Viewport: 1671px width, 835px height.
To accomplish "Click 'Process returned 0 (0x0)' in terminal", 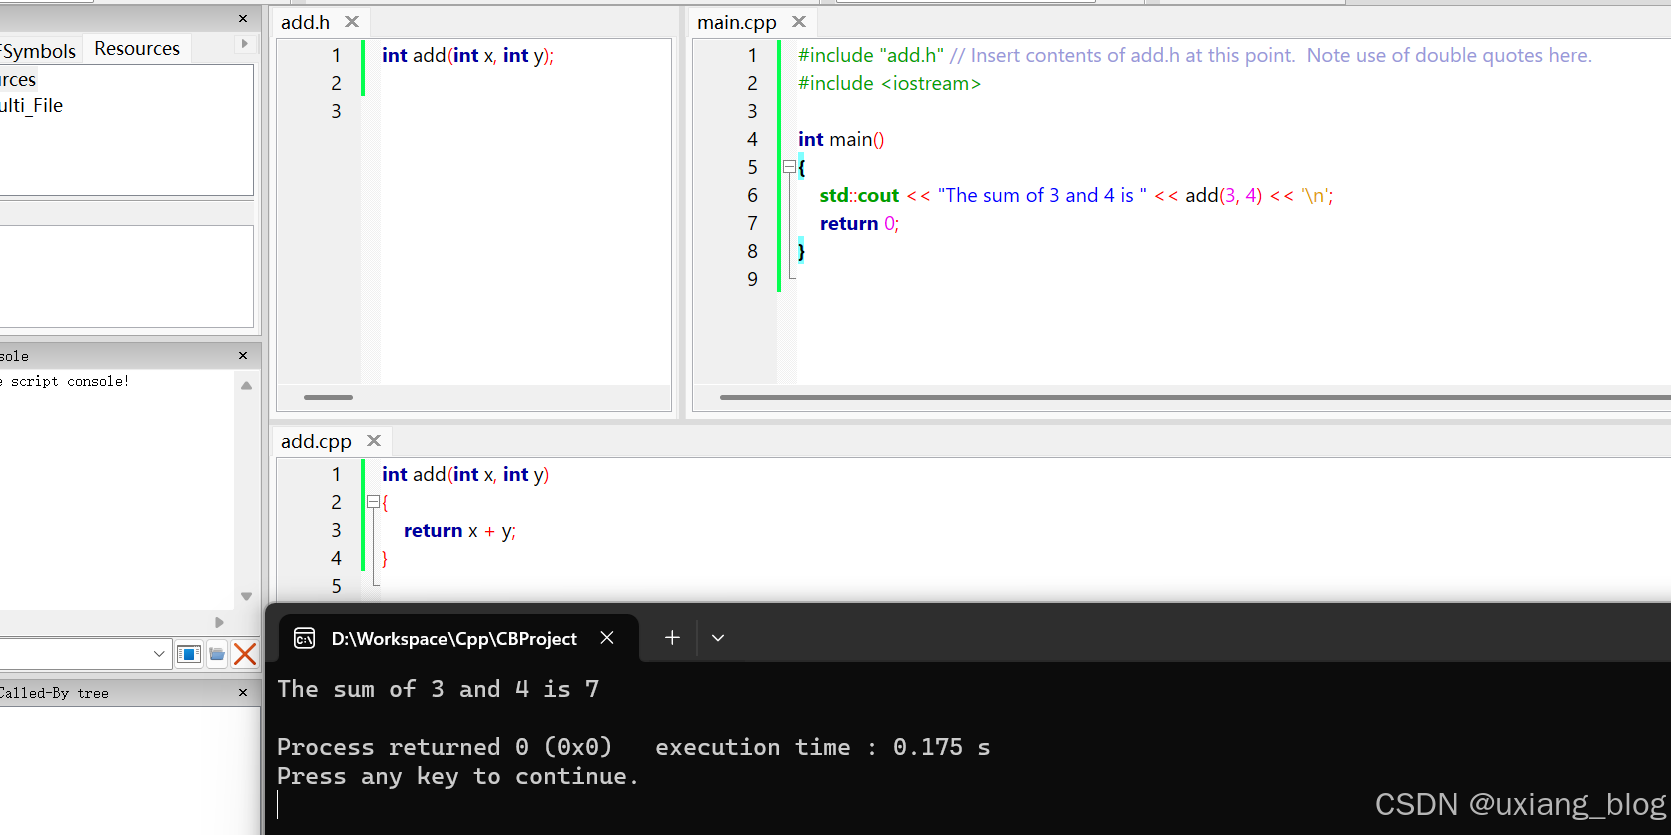I will (444, 747).
